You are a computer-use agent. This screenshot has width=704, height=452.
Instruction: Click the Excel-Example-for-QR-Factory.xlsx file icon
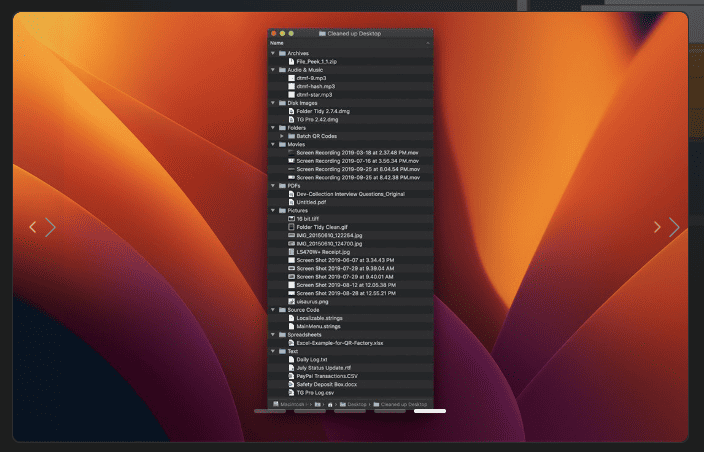coord(291,343)
